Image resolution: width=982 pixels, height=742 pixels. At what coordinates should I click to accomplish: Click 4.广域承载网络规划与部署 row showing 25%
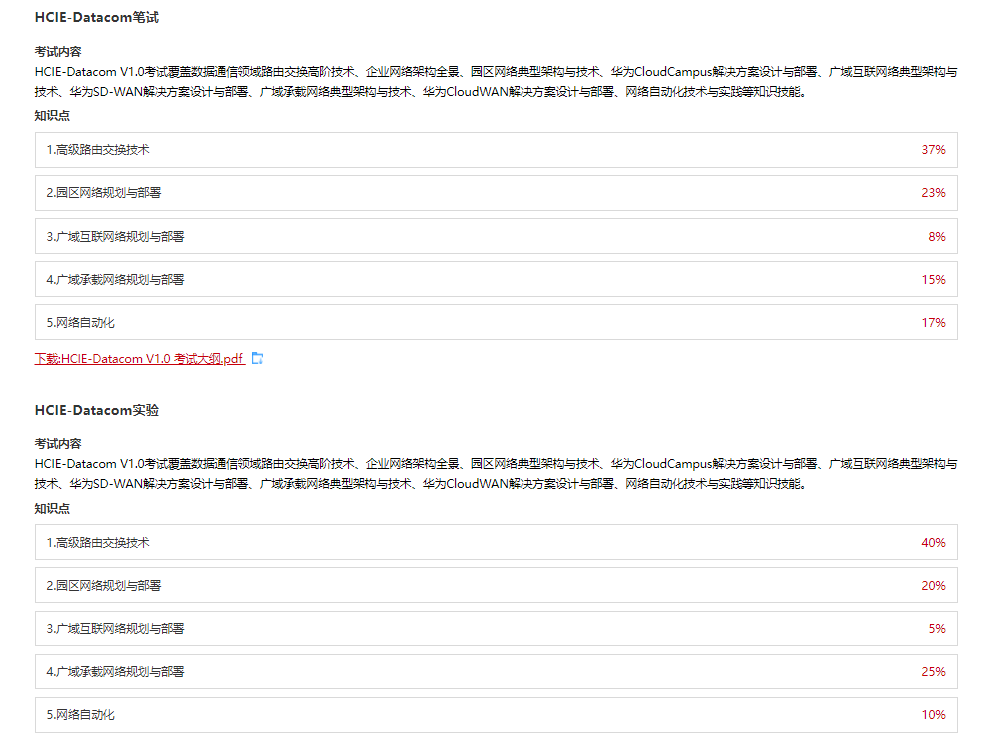496,672
